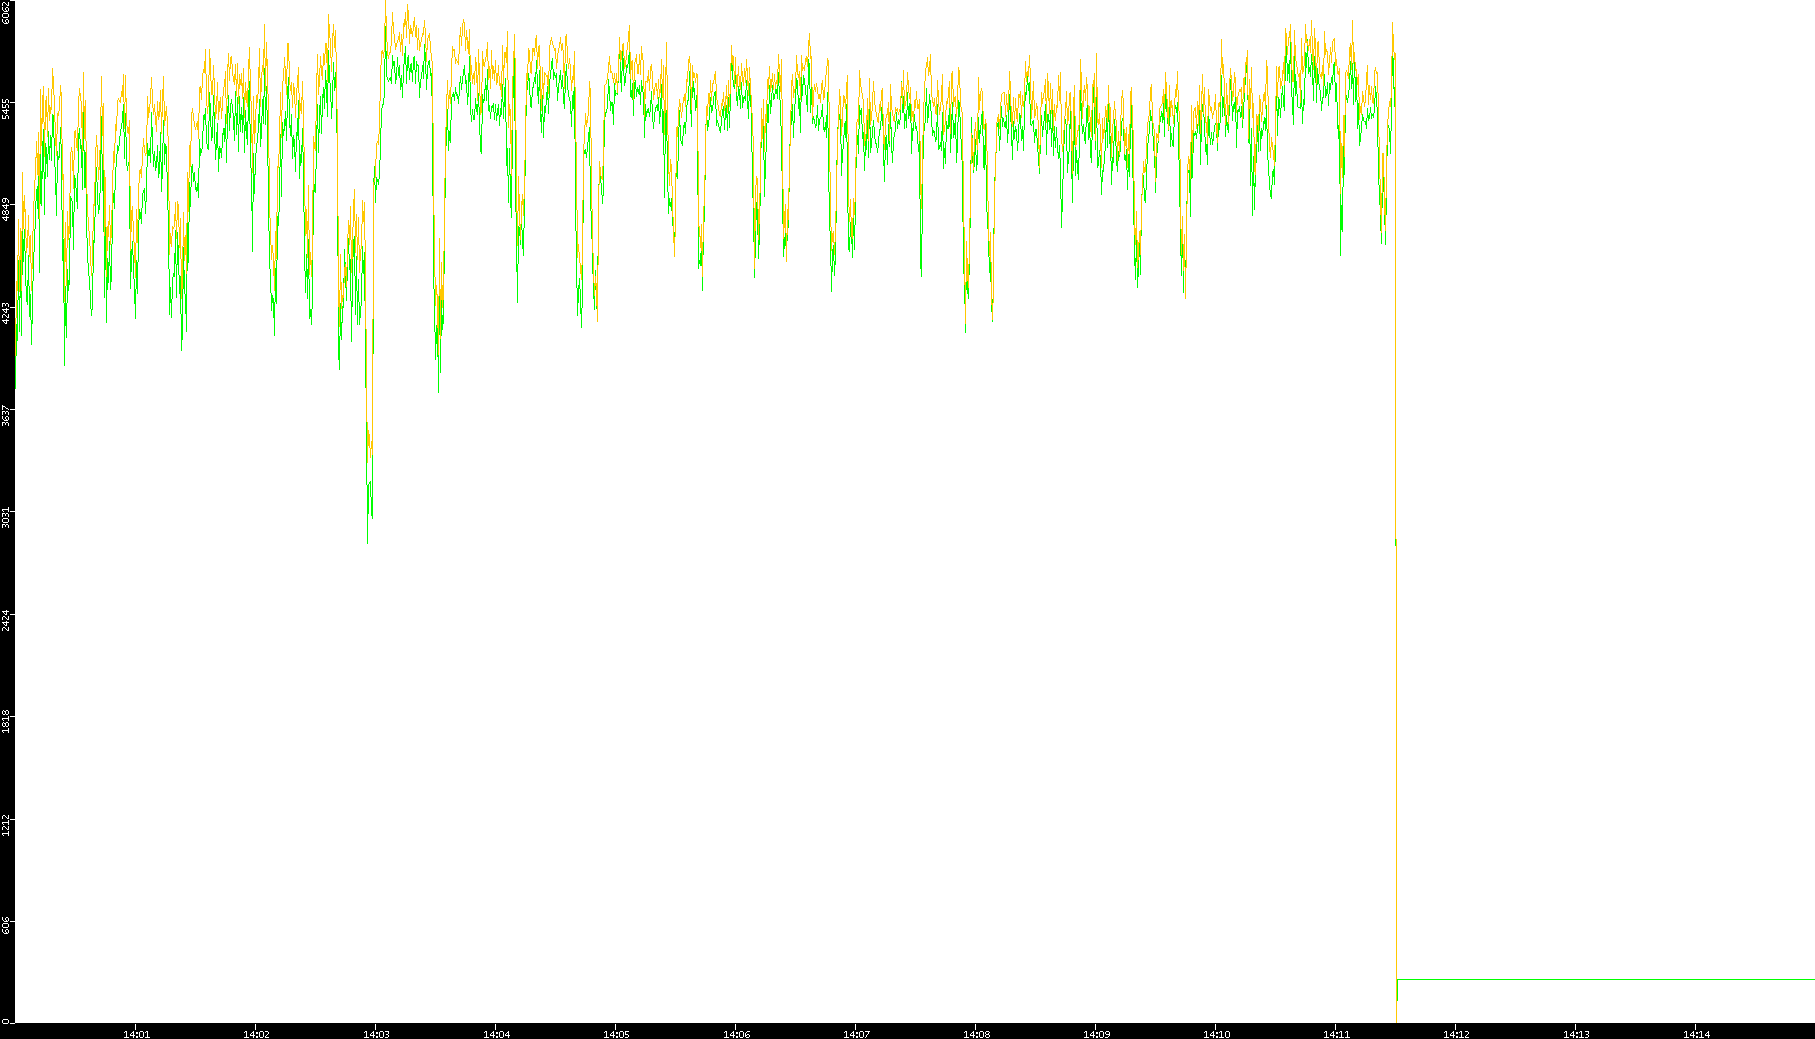Click the 14:13 time axis label
This screenshot has height=1039, width=1815.
tap(1576, 1034)
